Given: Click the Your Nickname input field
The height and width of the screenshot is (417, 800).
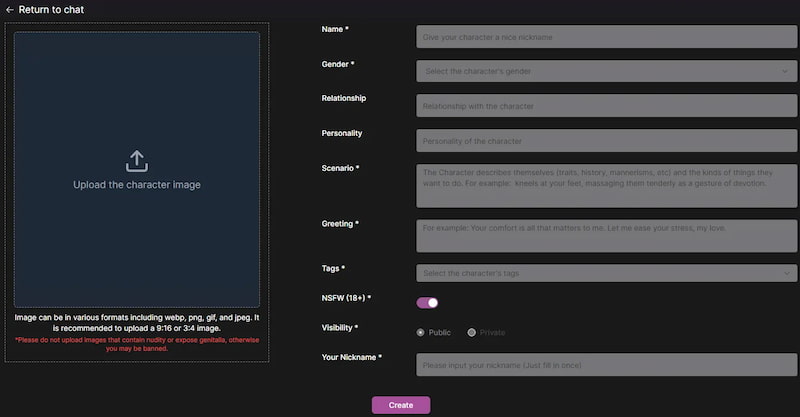Looking at the screenshot, I should tap(607, 365).
